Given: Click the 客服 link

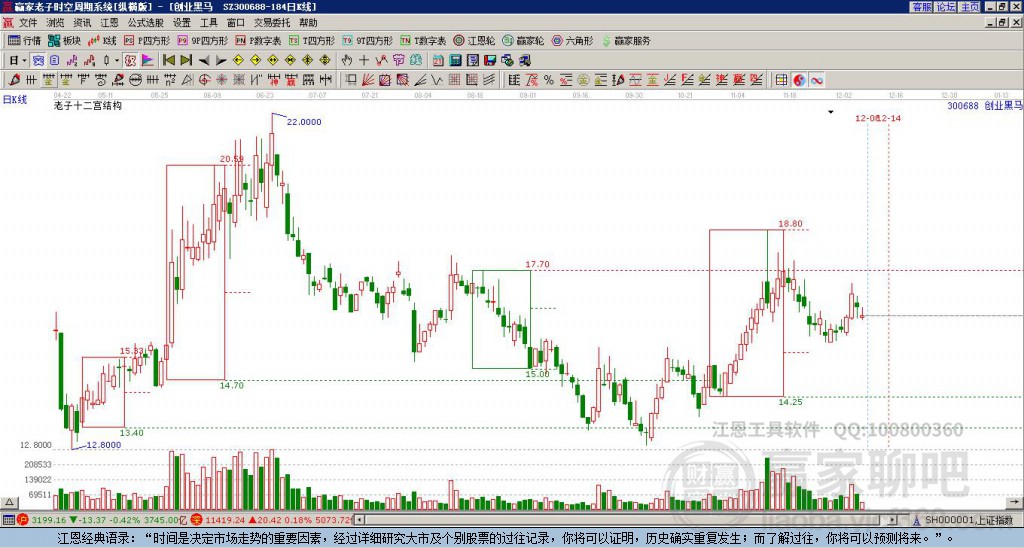Looking at the screenshot, I should [921, 7].
